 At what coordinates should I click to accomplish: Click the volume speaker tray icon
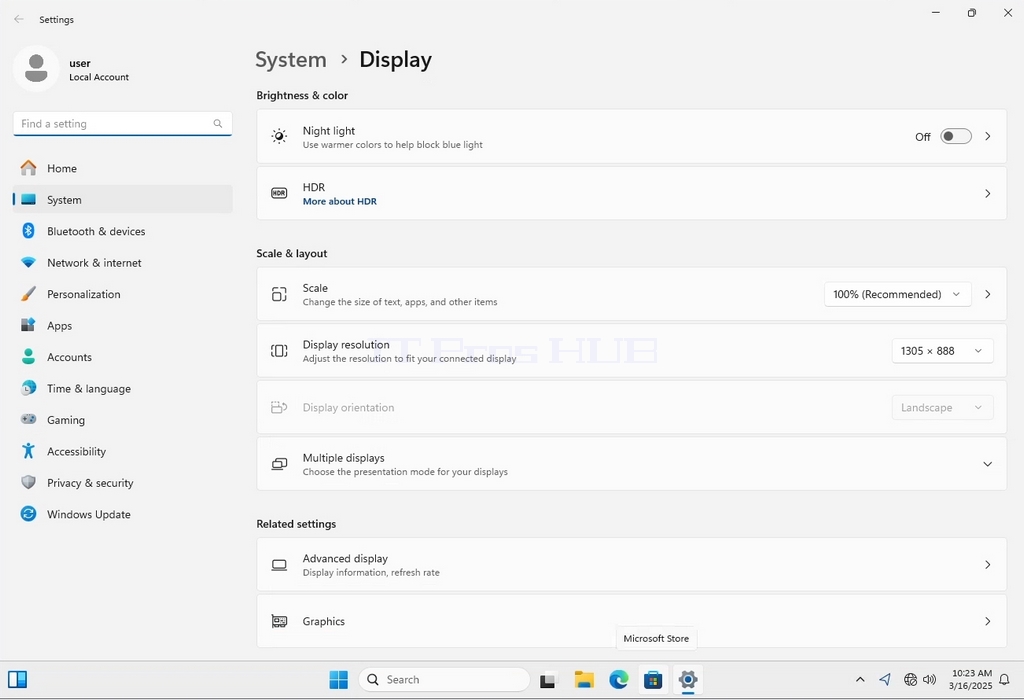[929, 680]
